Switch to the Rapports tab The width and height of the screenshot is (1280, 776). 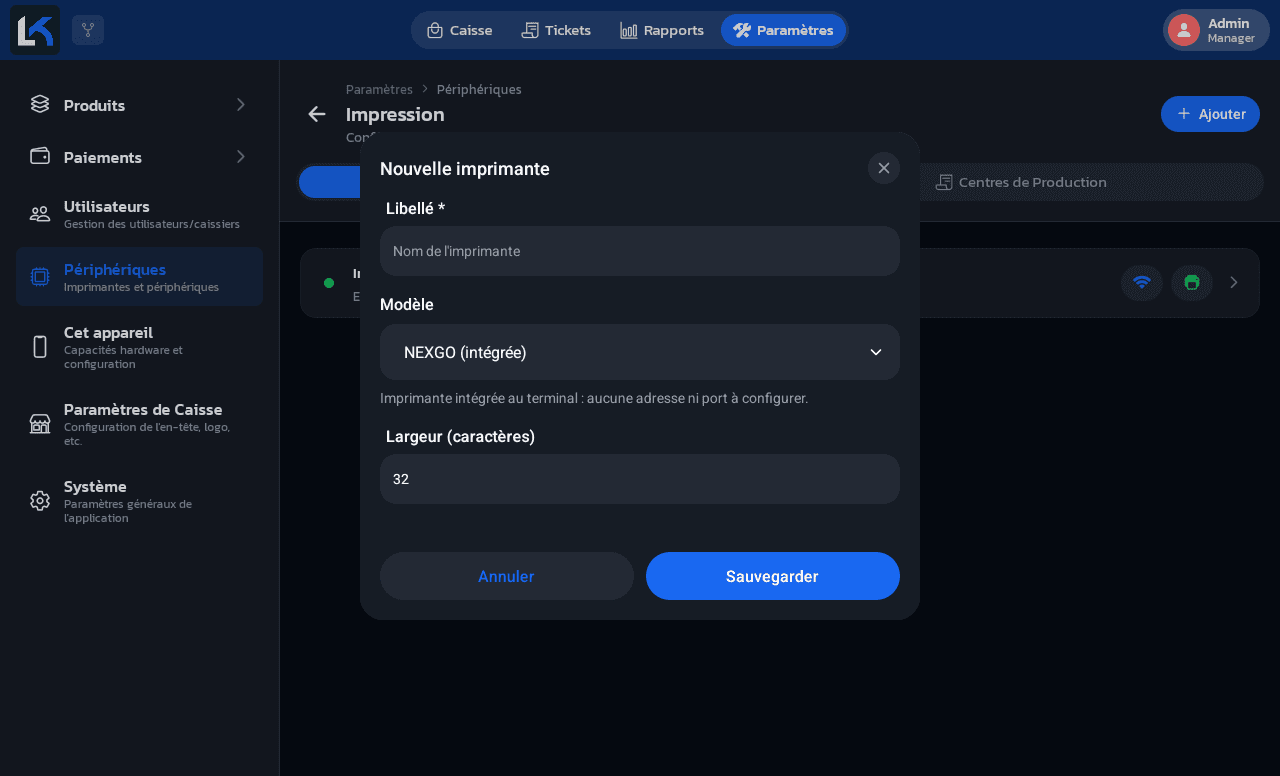[662, 30]
